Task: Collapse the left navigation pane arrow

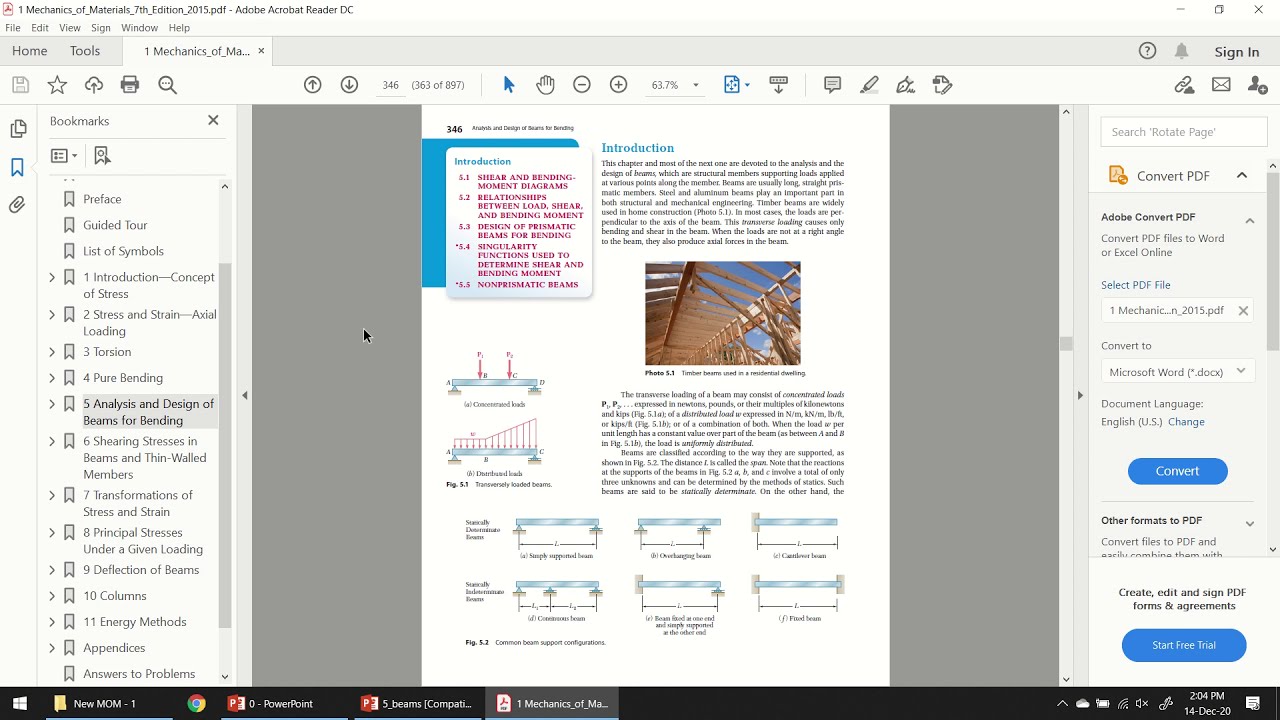Action: 245,395
